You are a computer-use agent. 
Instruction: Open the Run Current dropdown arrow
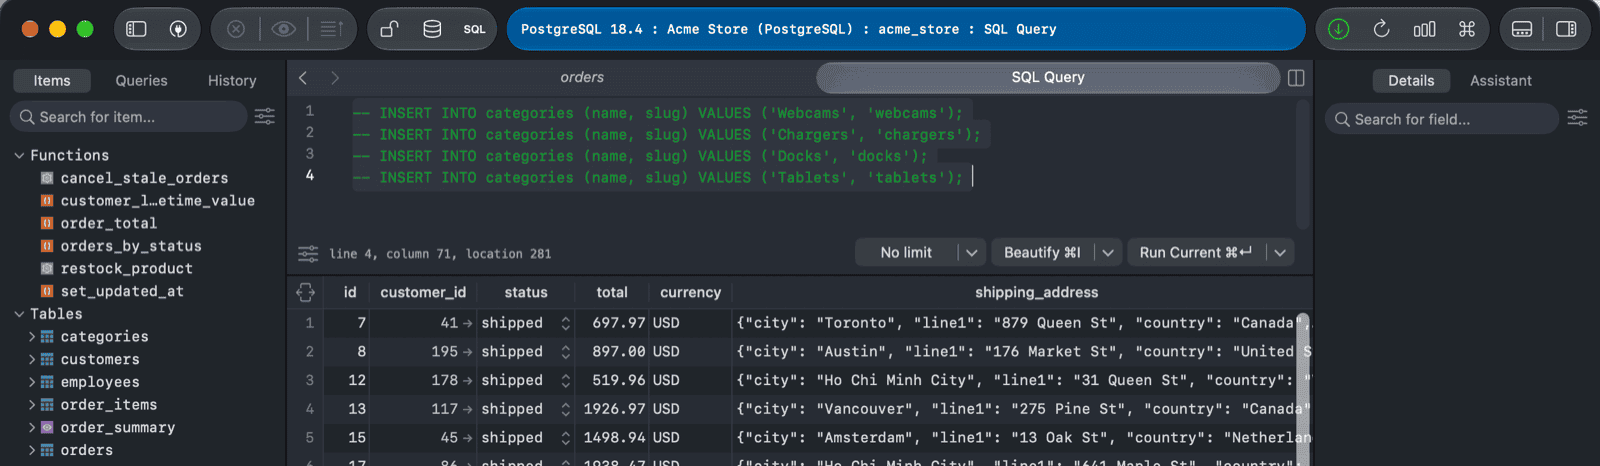1280,253
